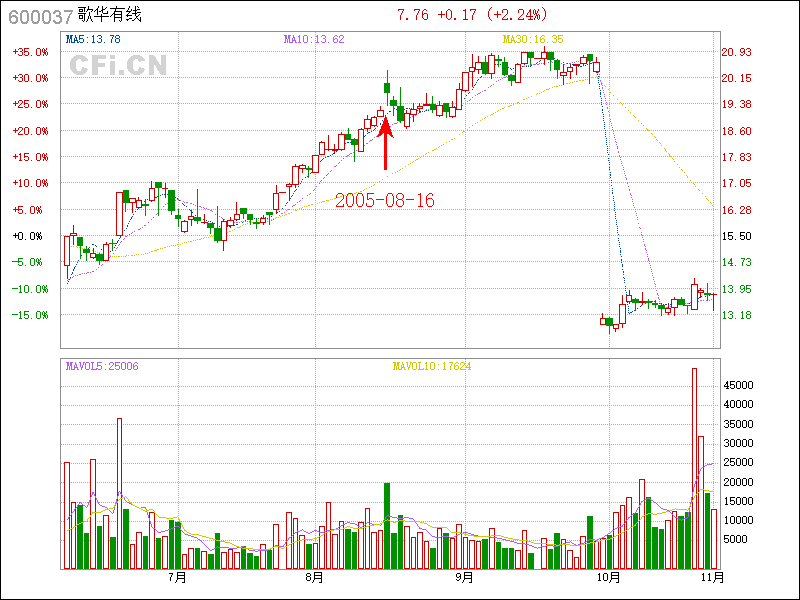
Task: Click the 35000 volume axis label
Action: [x=739, y=424]
